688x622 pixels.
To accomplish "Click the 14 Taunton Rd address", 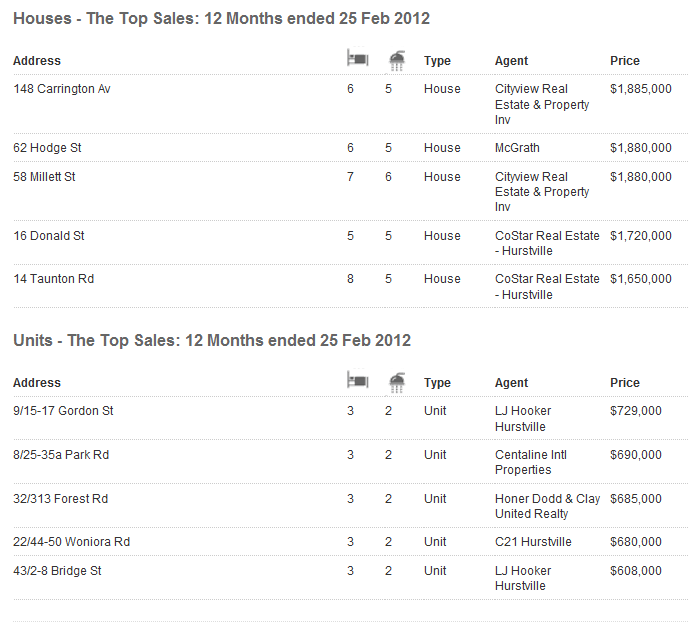I will [x=54, y=279].
